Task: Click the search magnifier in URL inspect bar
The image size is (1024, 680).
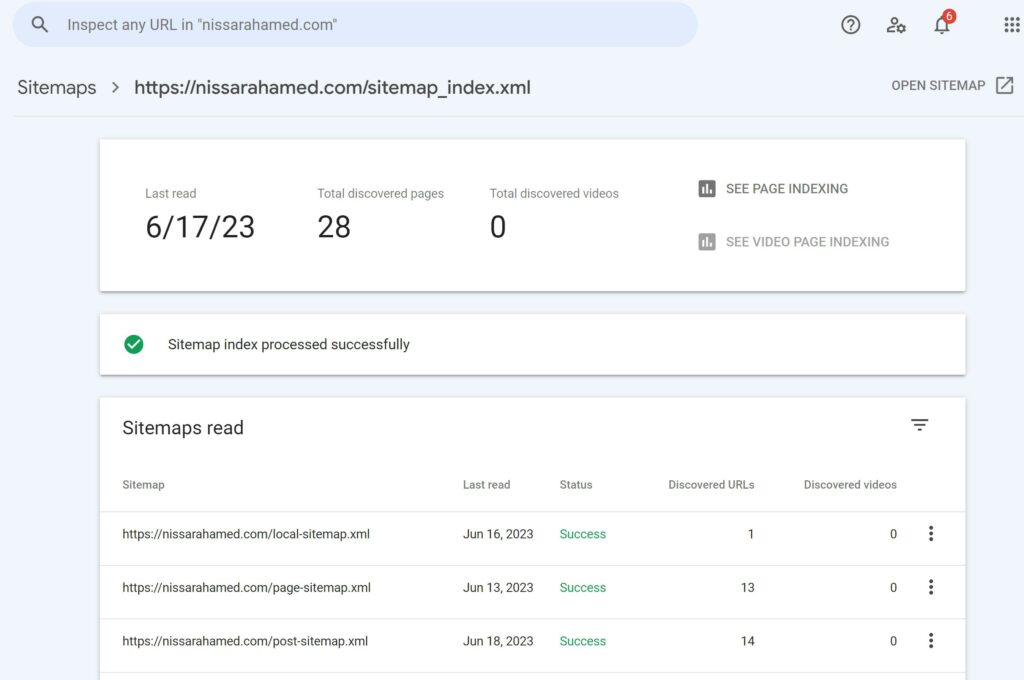Action: click(39, 24)
